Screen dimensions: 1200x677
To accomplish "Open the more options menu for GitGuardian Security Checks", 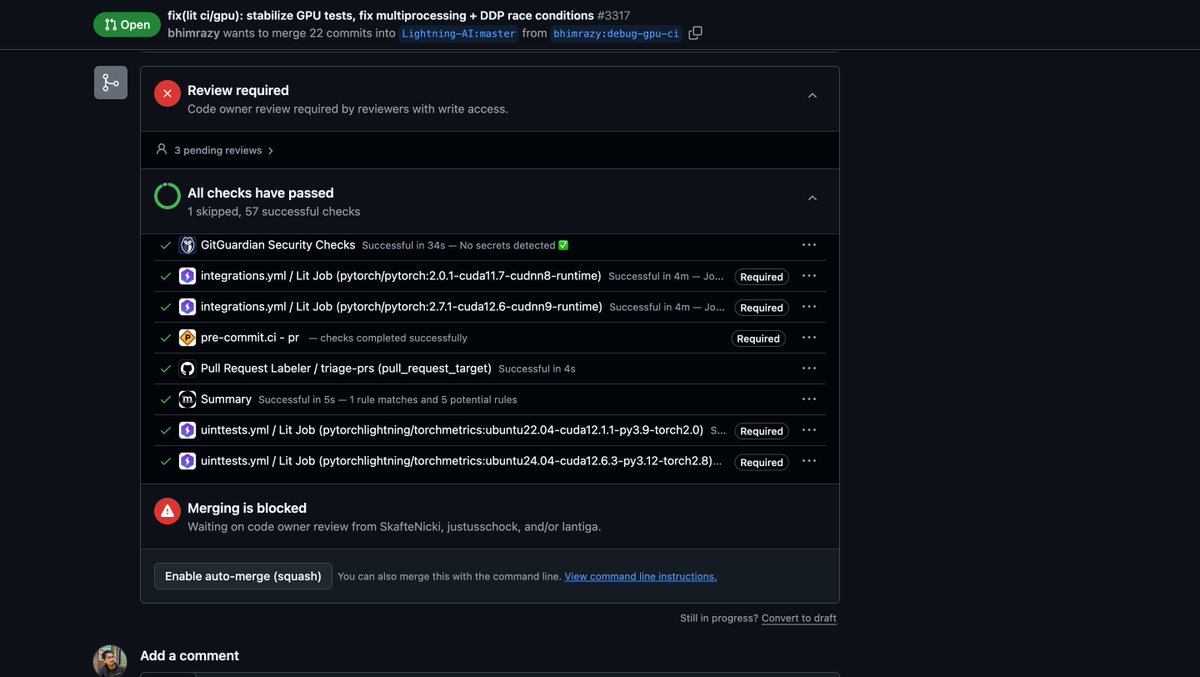I will click(809, 245).
